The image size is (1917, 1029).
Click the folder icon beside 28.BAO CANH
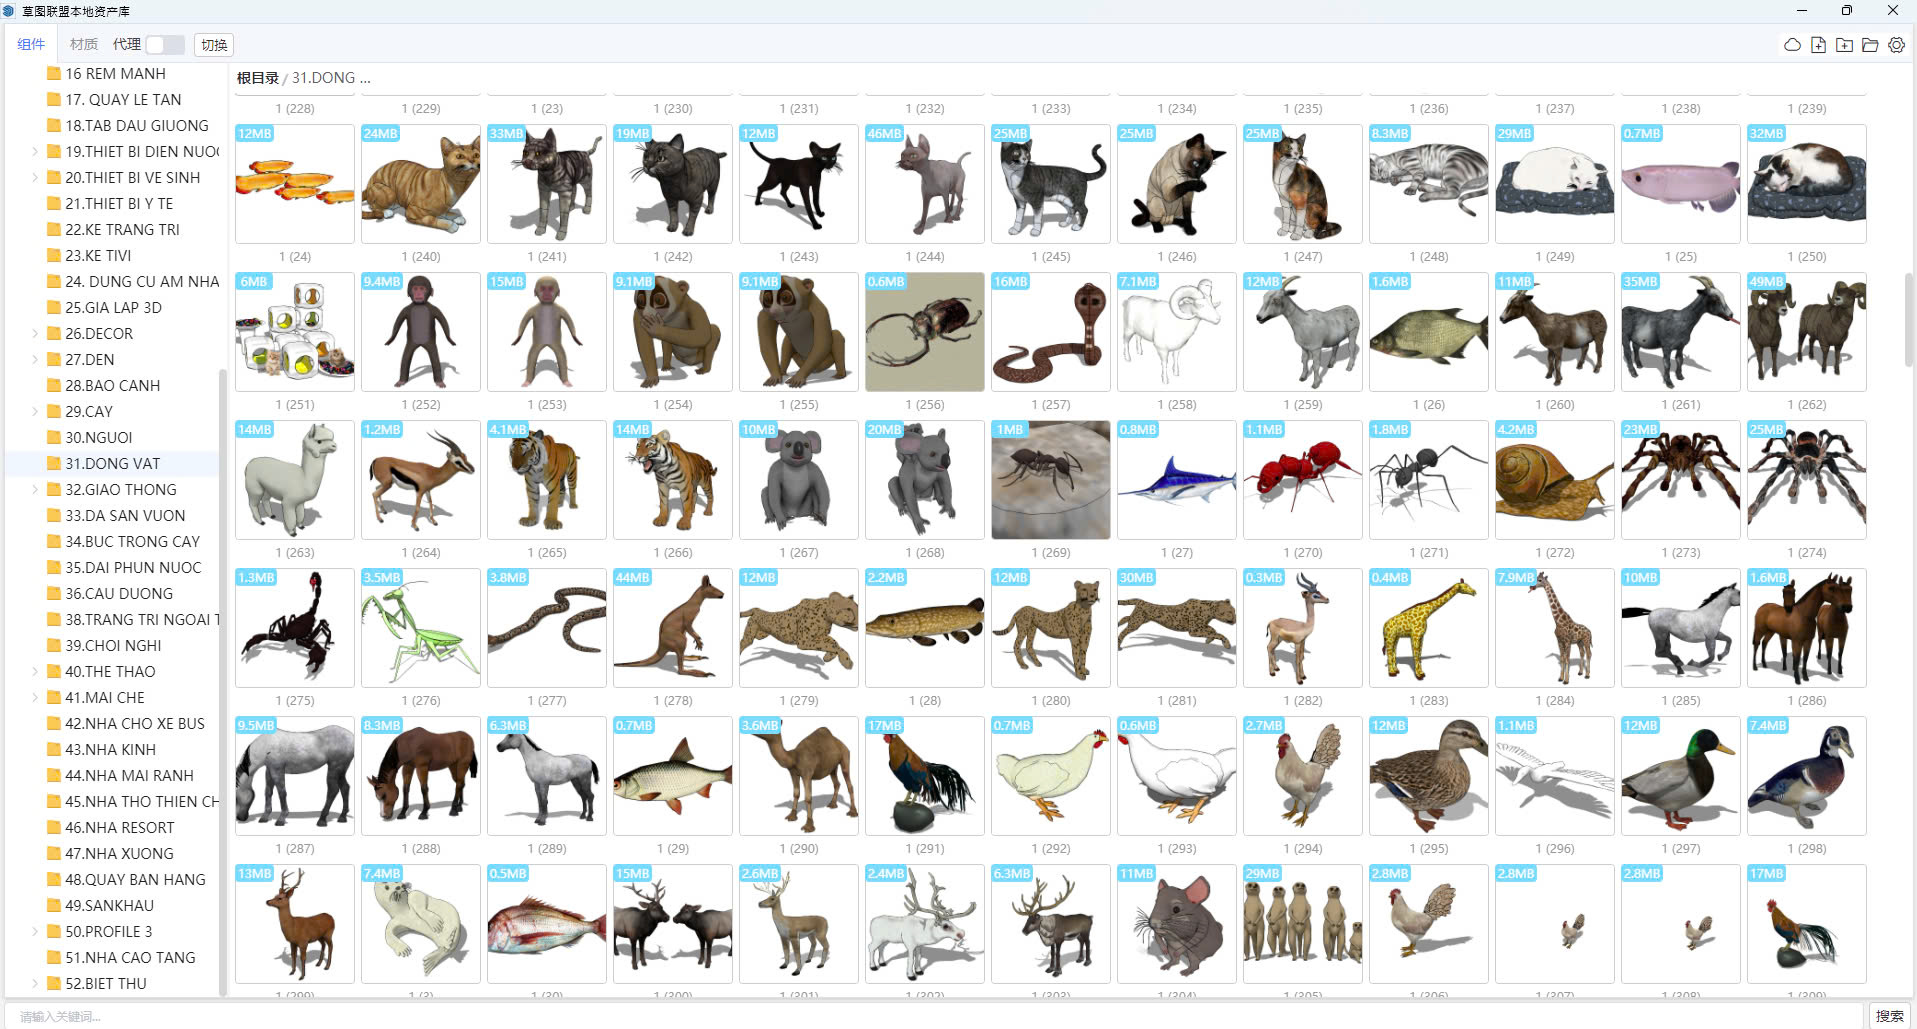[x=54, y=386]
